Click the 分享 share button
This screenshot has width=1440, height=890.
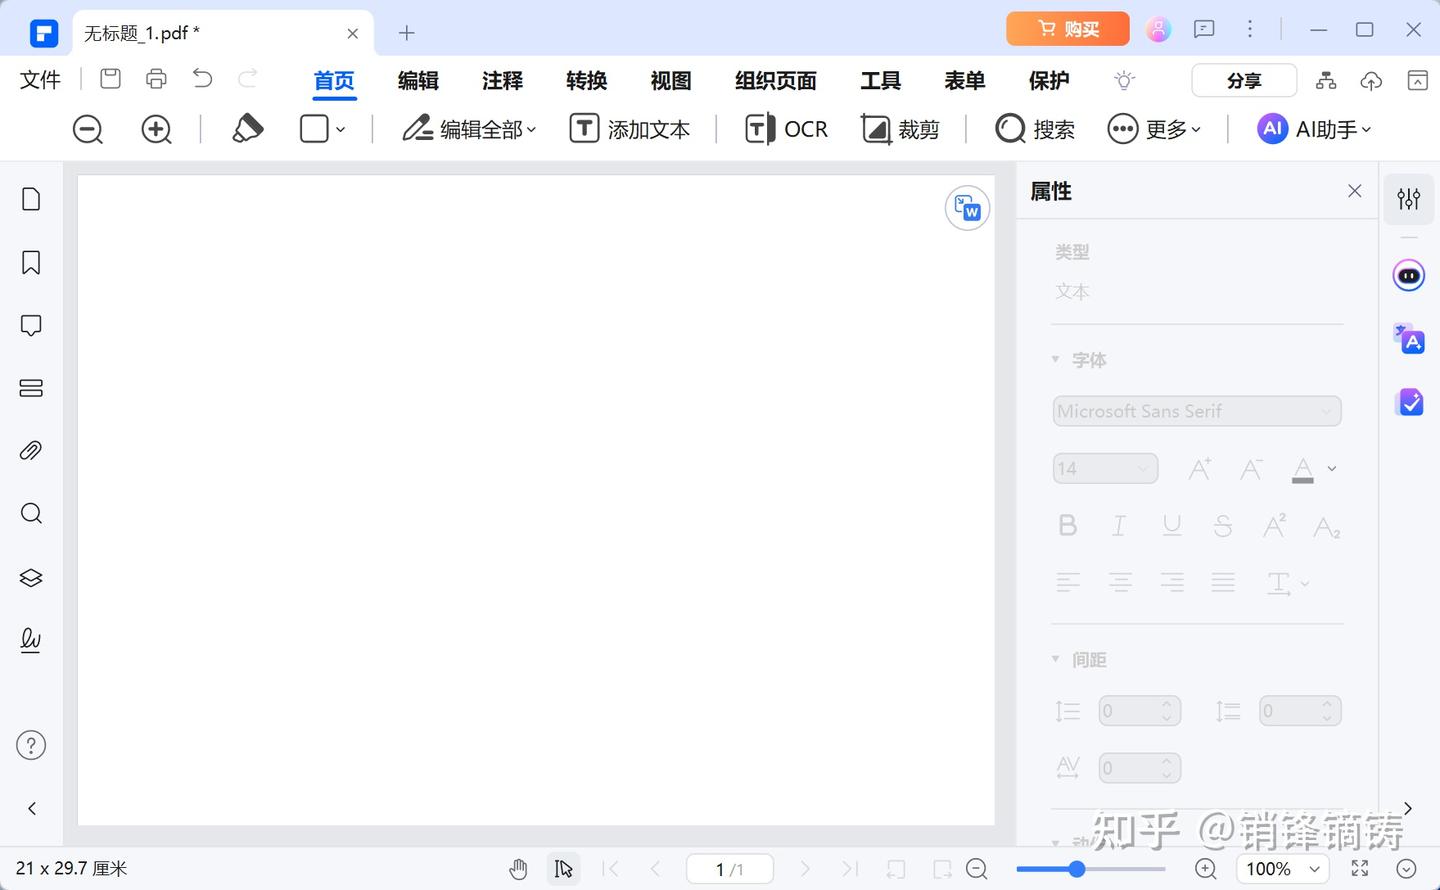(x=1244, y=80)
